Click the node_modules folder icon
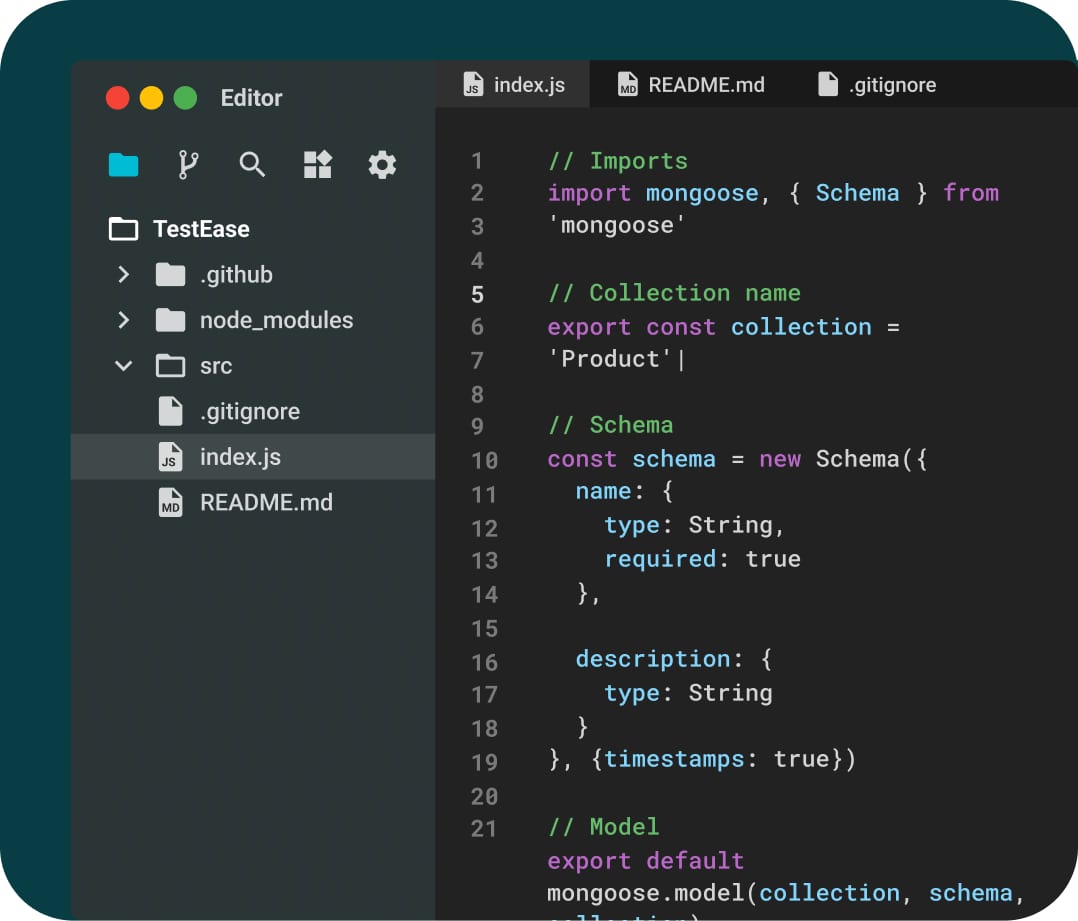 [170, 320]
